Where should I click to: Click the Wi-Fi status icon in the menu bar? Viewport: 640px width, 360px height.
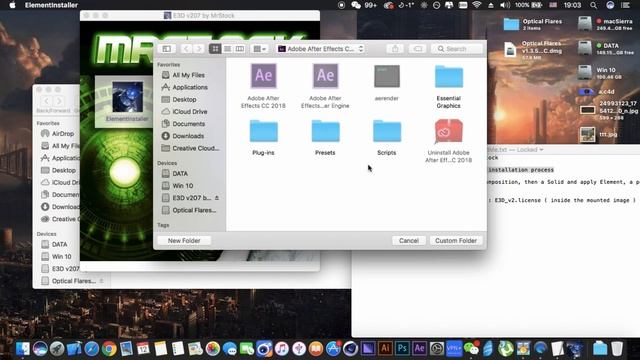click(477, 5)
